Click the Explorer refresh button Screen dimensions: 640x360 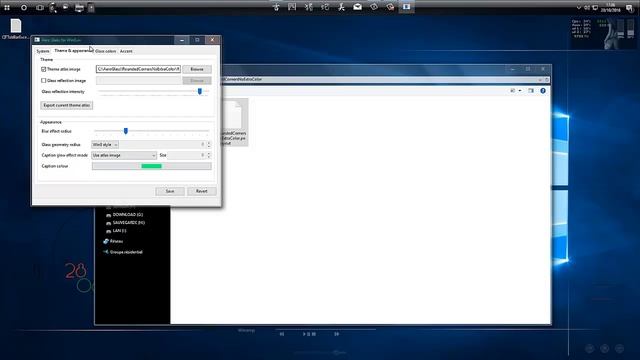547,80
